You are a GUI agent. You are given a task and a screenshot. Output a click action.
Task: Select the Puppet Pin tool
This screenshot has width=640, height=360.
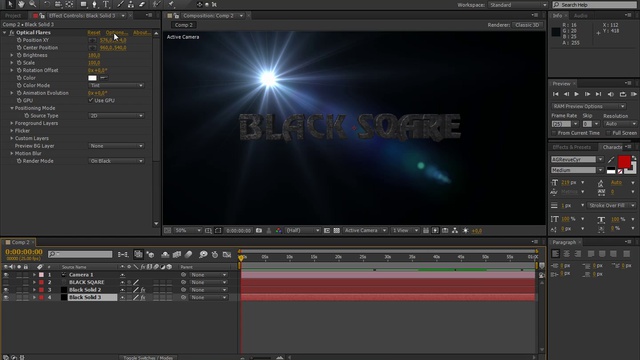pyautogui.click(x=171, y=4)
